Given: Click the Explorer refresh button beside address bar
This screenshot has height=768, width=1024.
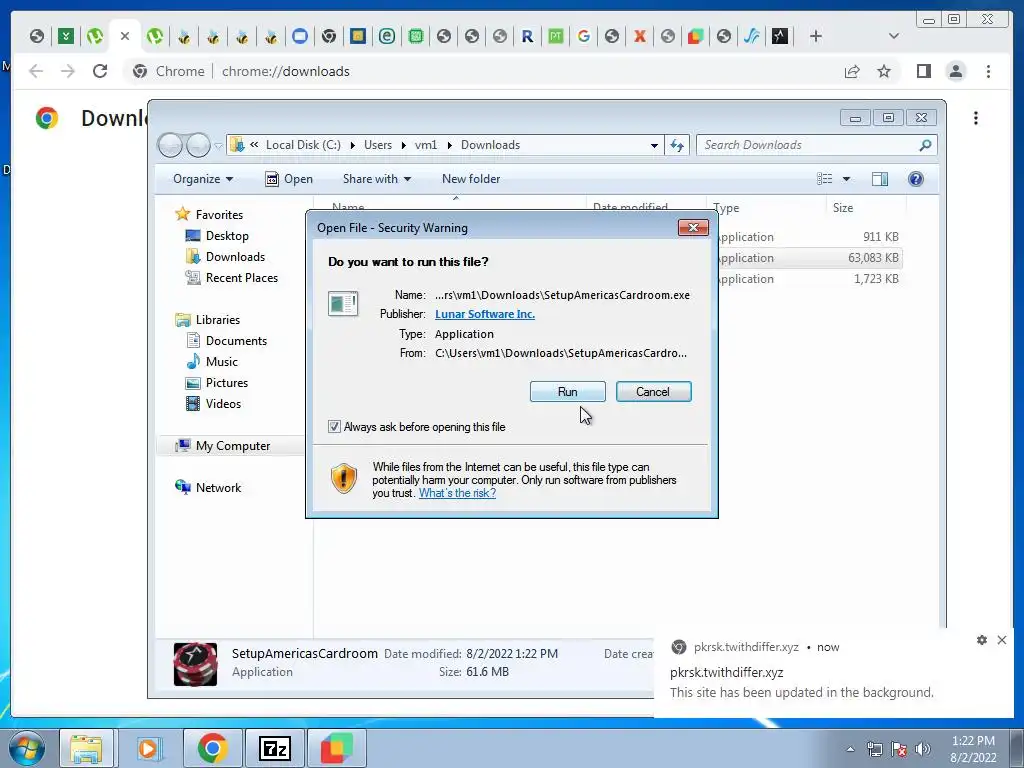Looking at the screenshot, I should point(677,145).
